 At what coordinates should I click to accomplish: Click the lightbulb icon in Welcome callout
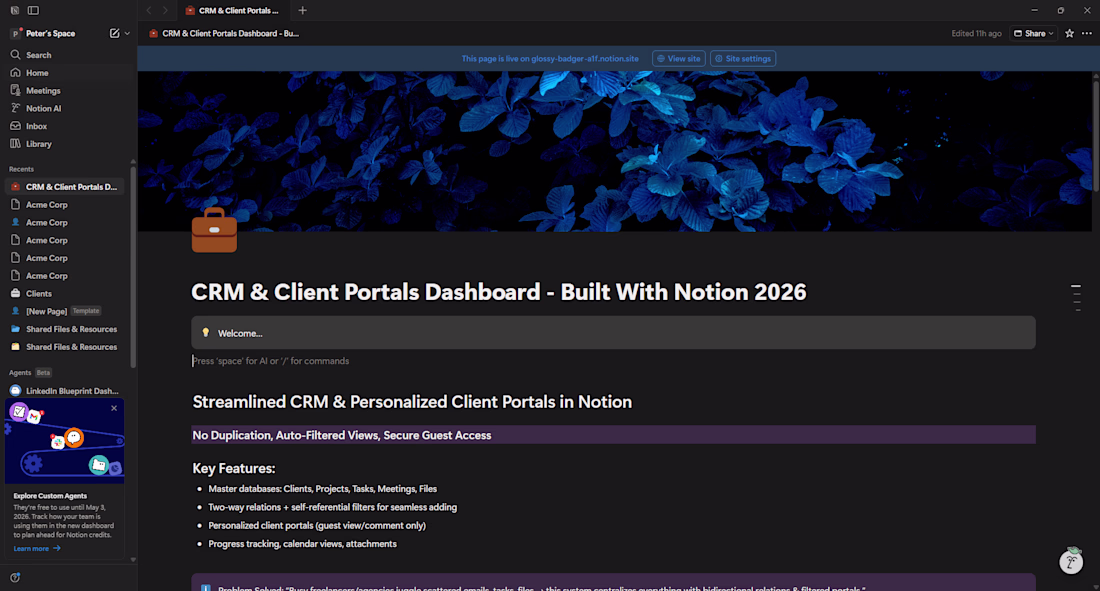[x=206, y=333]
